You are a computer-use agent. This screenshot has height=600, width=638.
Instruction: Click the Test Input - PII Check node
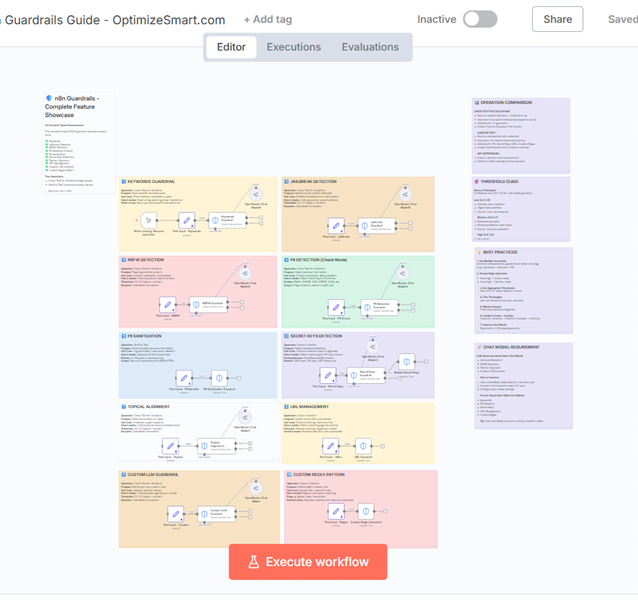[x=337, y=304]
